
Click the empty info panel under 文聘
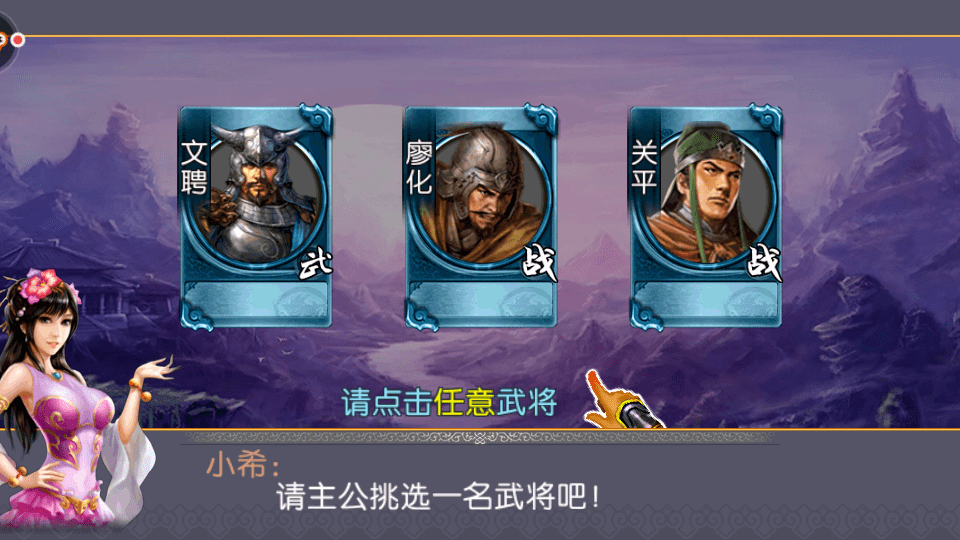(256, 301)
